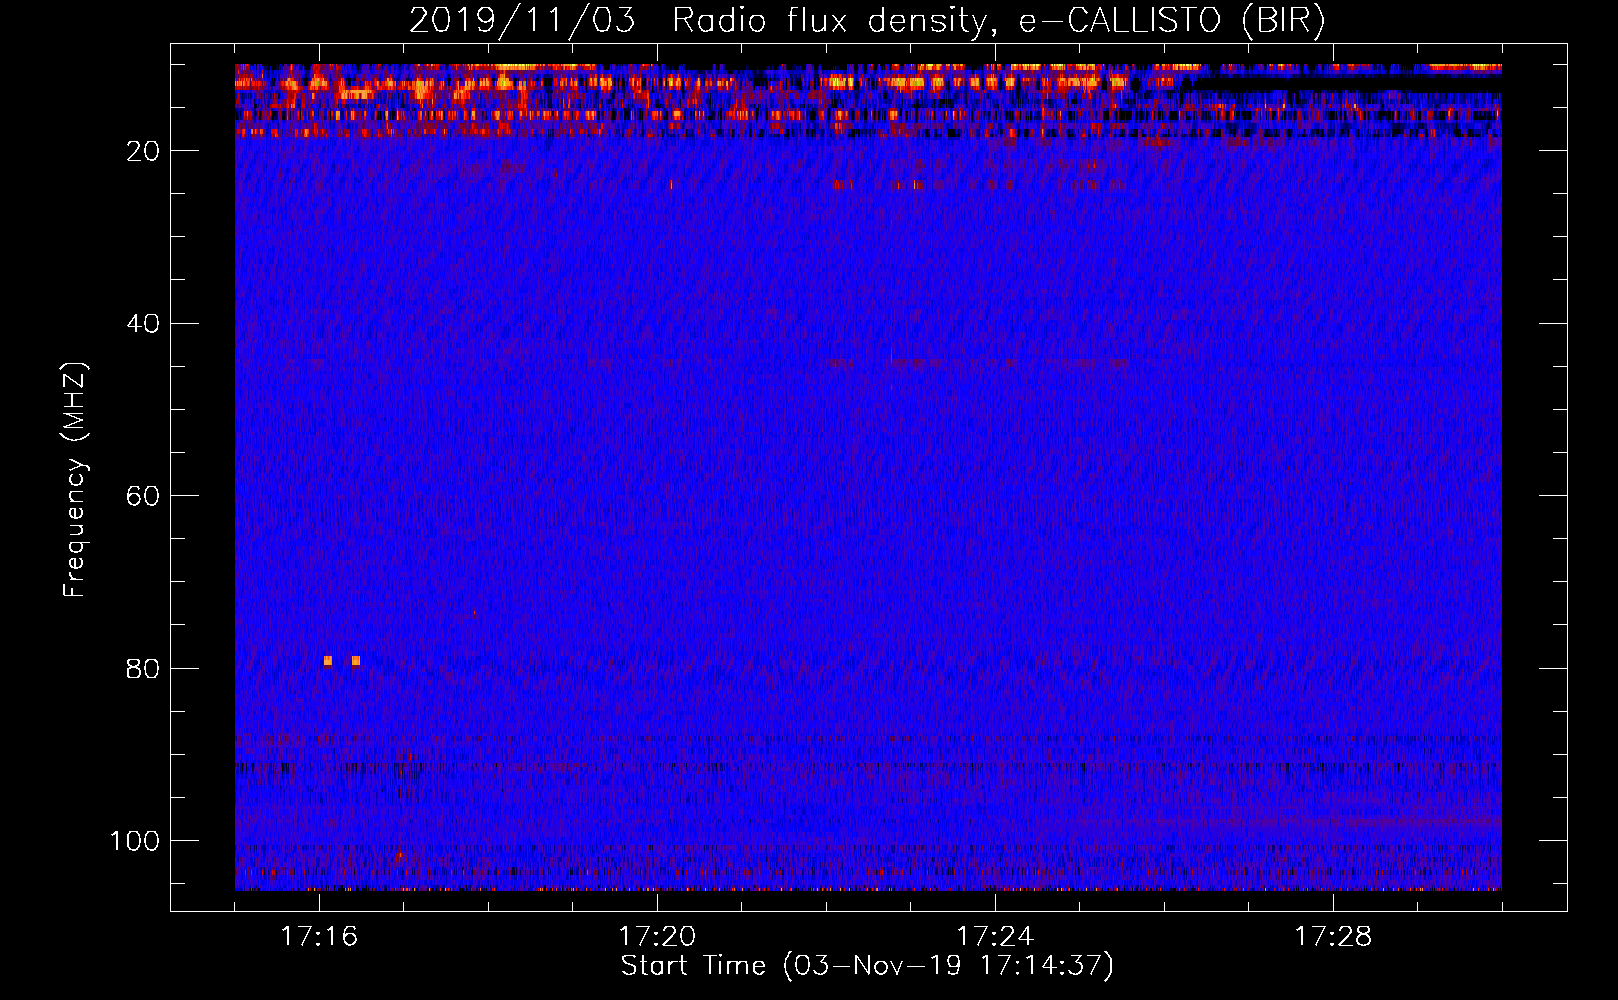1618x1000 pixels.
Task: Click the right orange spot near 80 MHz
Action: (x=356, y=661)
